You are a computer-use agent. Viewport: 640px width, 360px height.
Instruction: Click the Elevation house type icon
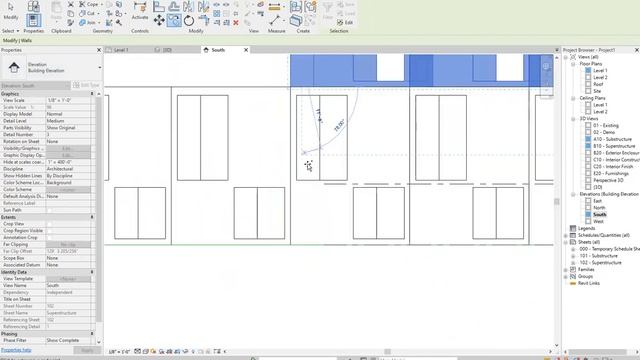[14, 67]
